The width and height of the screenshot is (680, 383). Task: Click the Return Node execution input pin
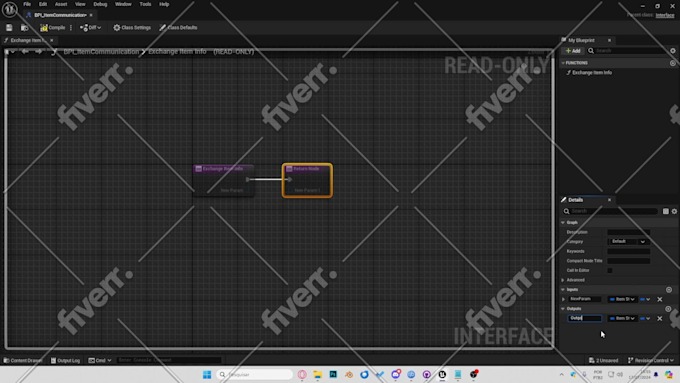(289, 179)
